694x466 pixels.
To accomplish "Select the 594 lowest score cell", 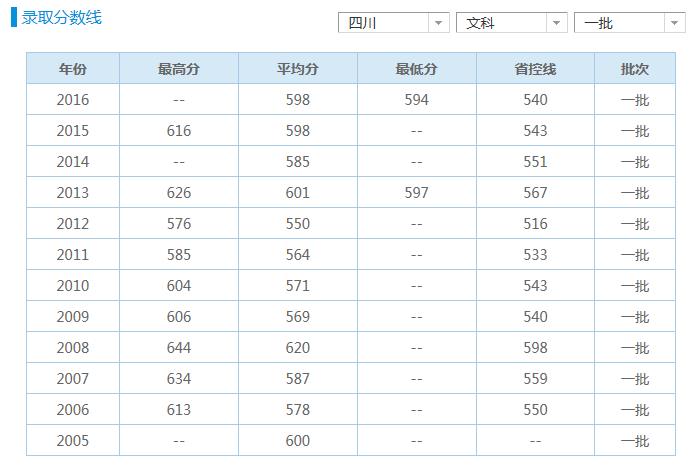I will [x=417, y=100].
